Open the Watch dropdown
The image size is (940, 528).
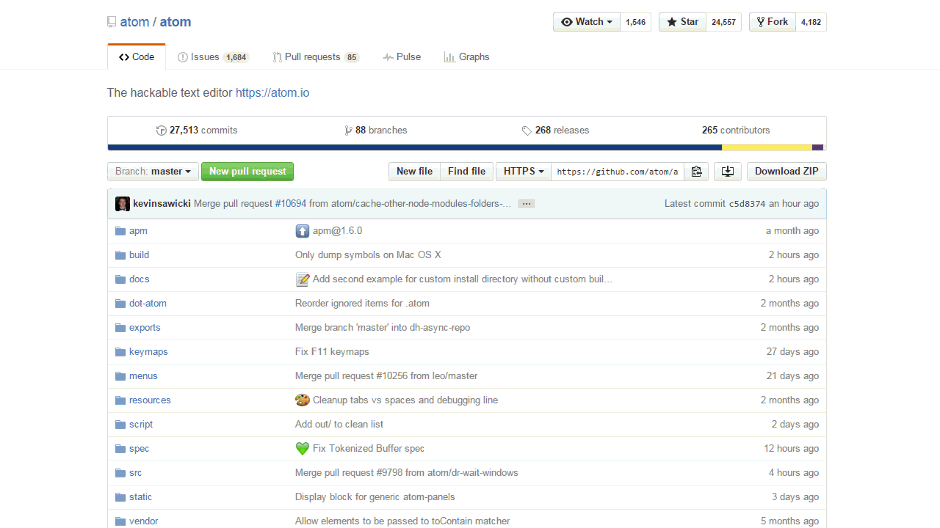point(587,22)
